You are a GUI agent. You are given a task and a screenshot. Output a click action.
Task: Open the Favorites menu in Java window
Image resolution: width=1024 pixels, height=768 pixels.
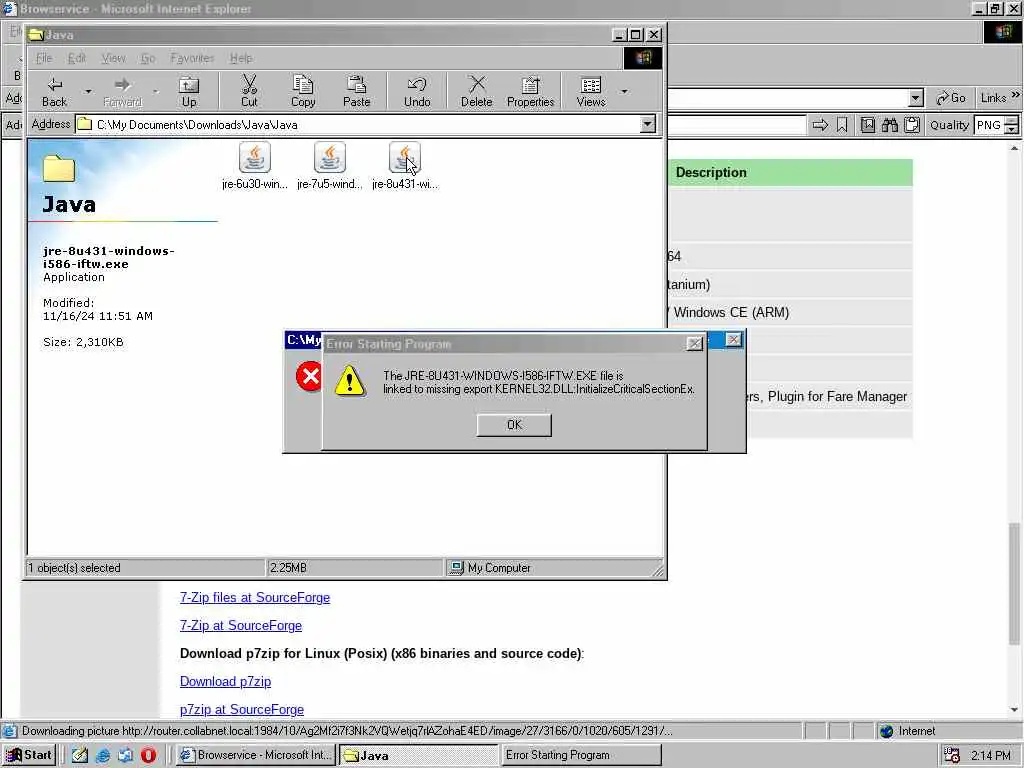(192, 58)
